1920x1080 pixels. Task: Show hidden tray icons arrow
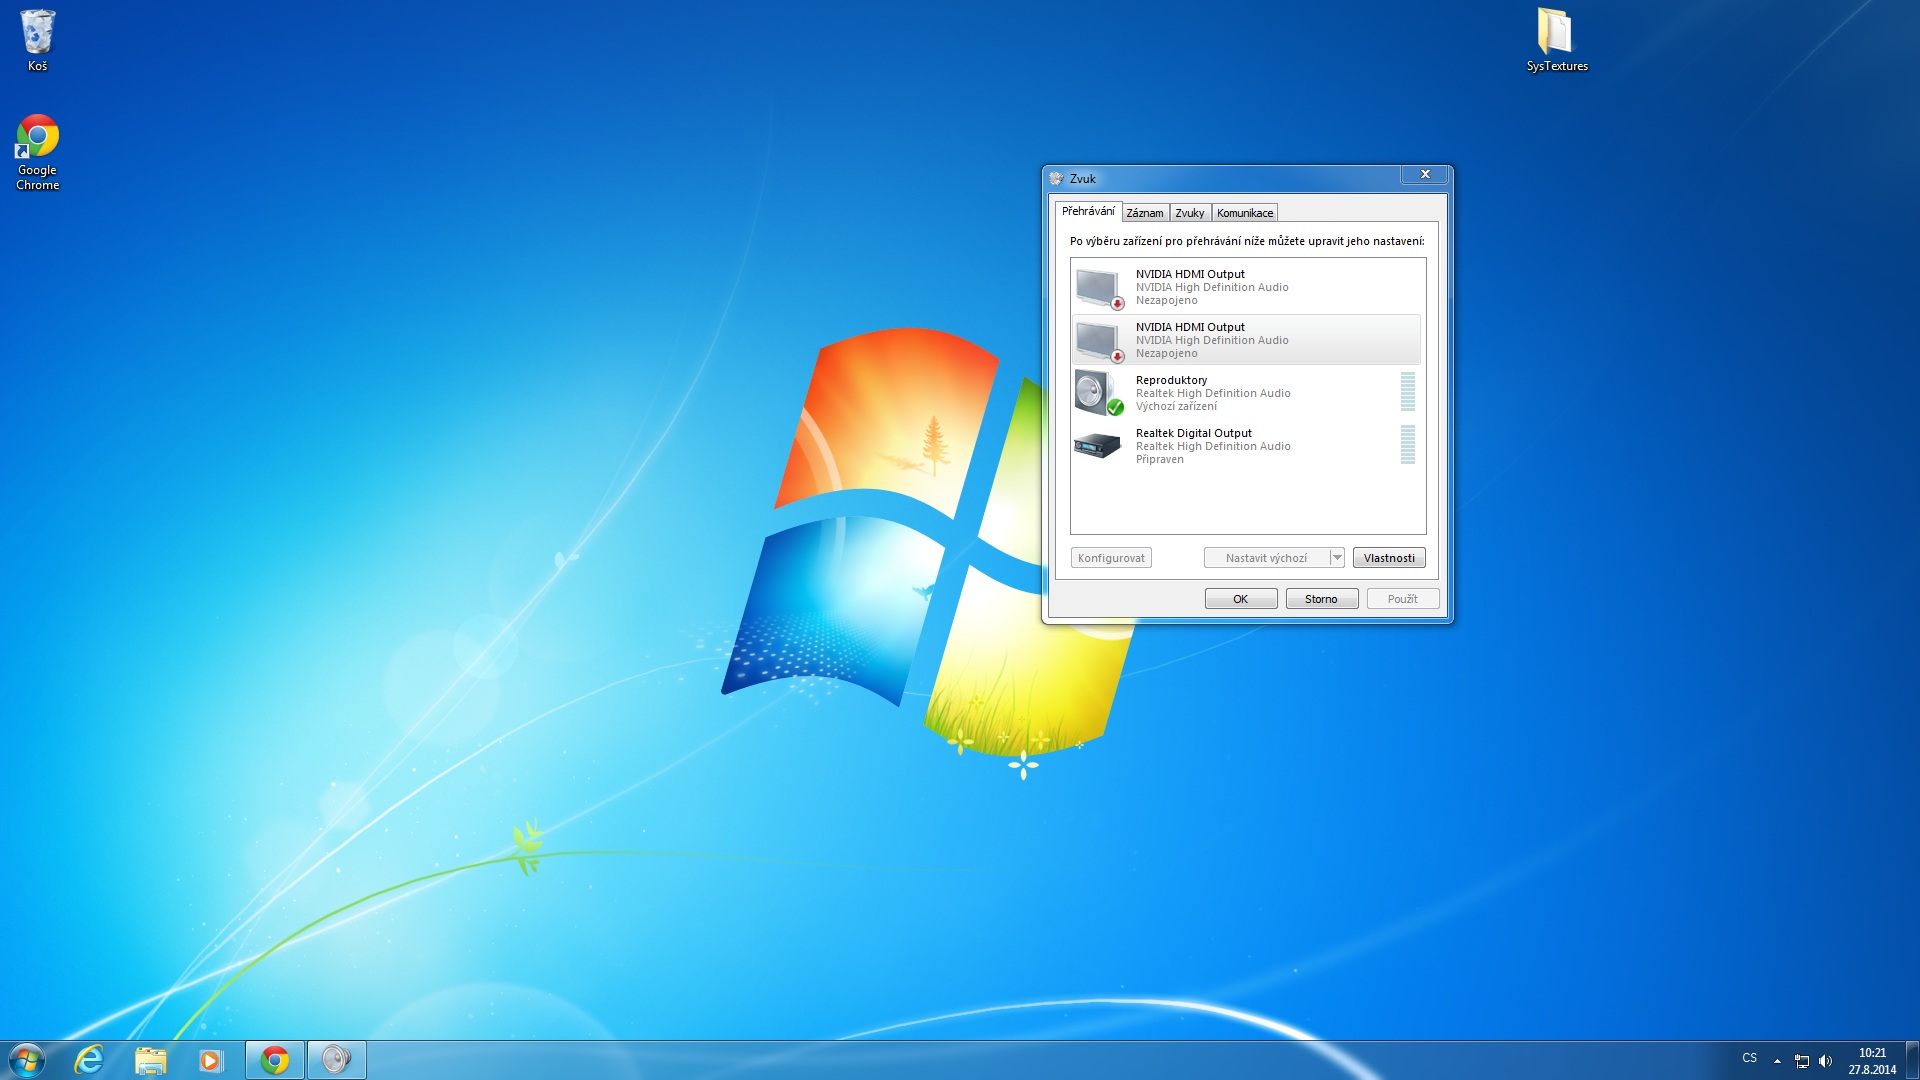[1777, 1061]
